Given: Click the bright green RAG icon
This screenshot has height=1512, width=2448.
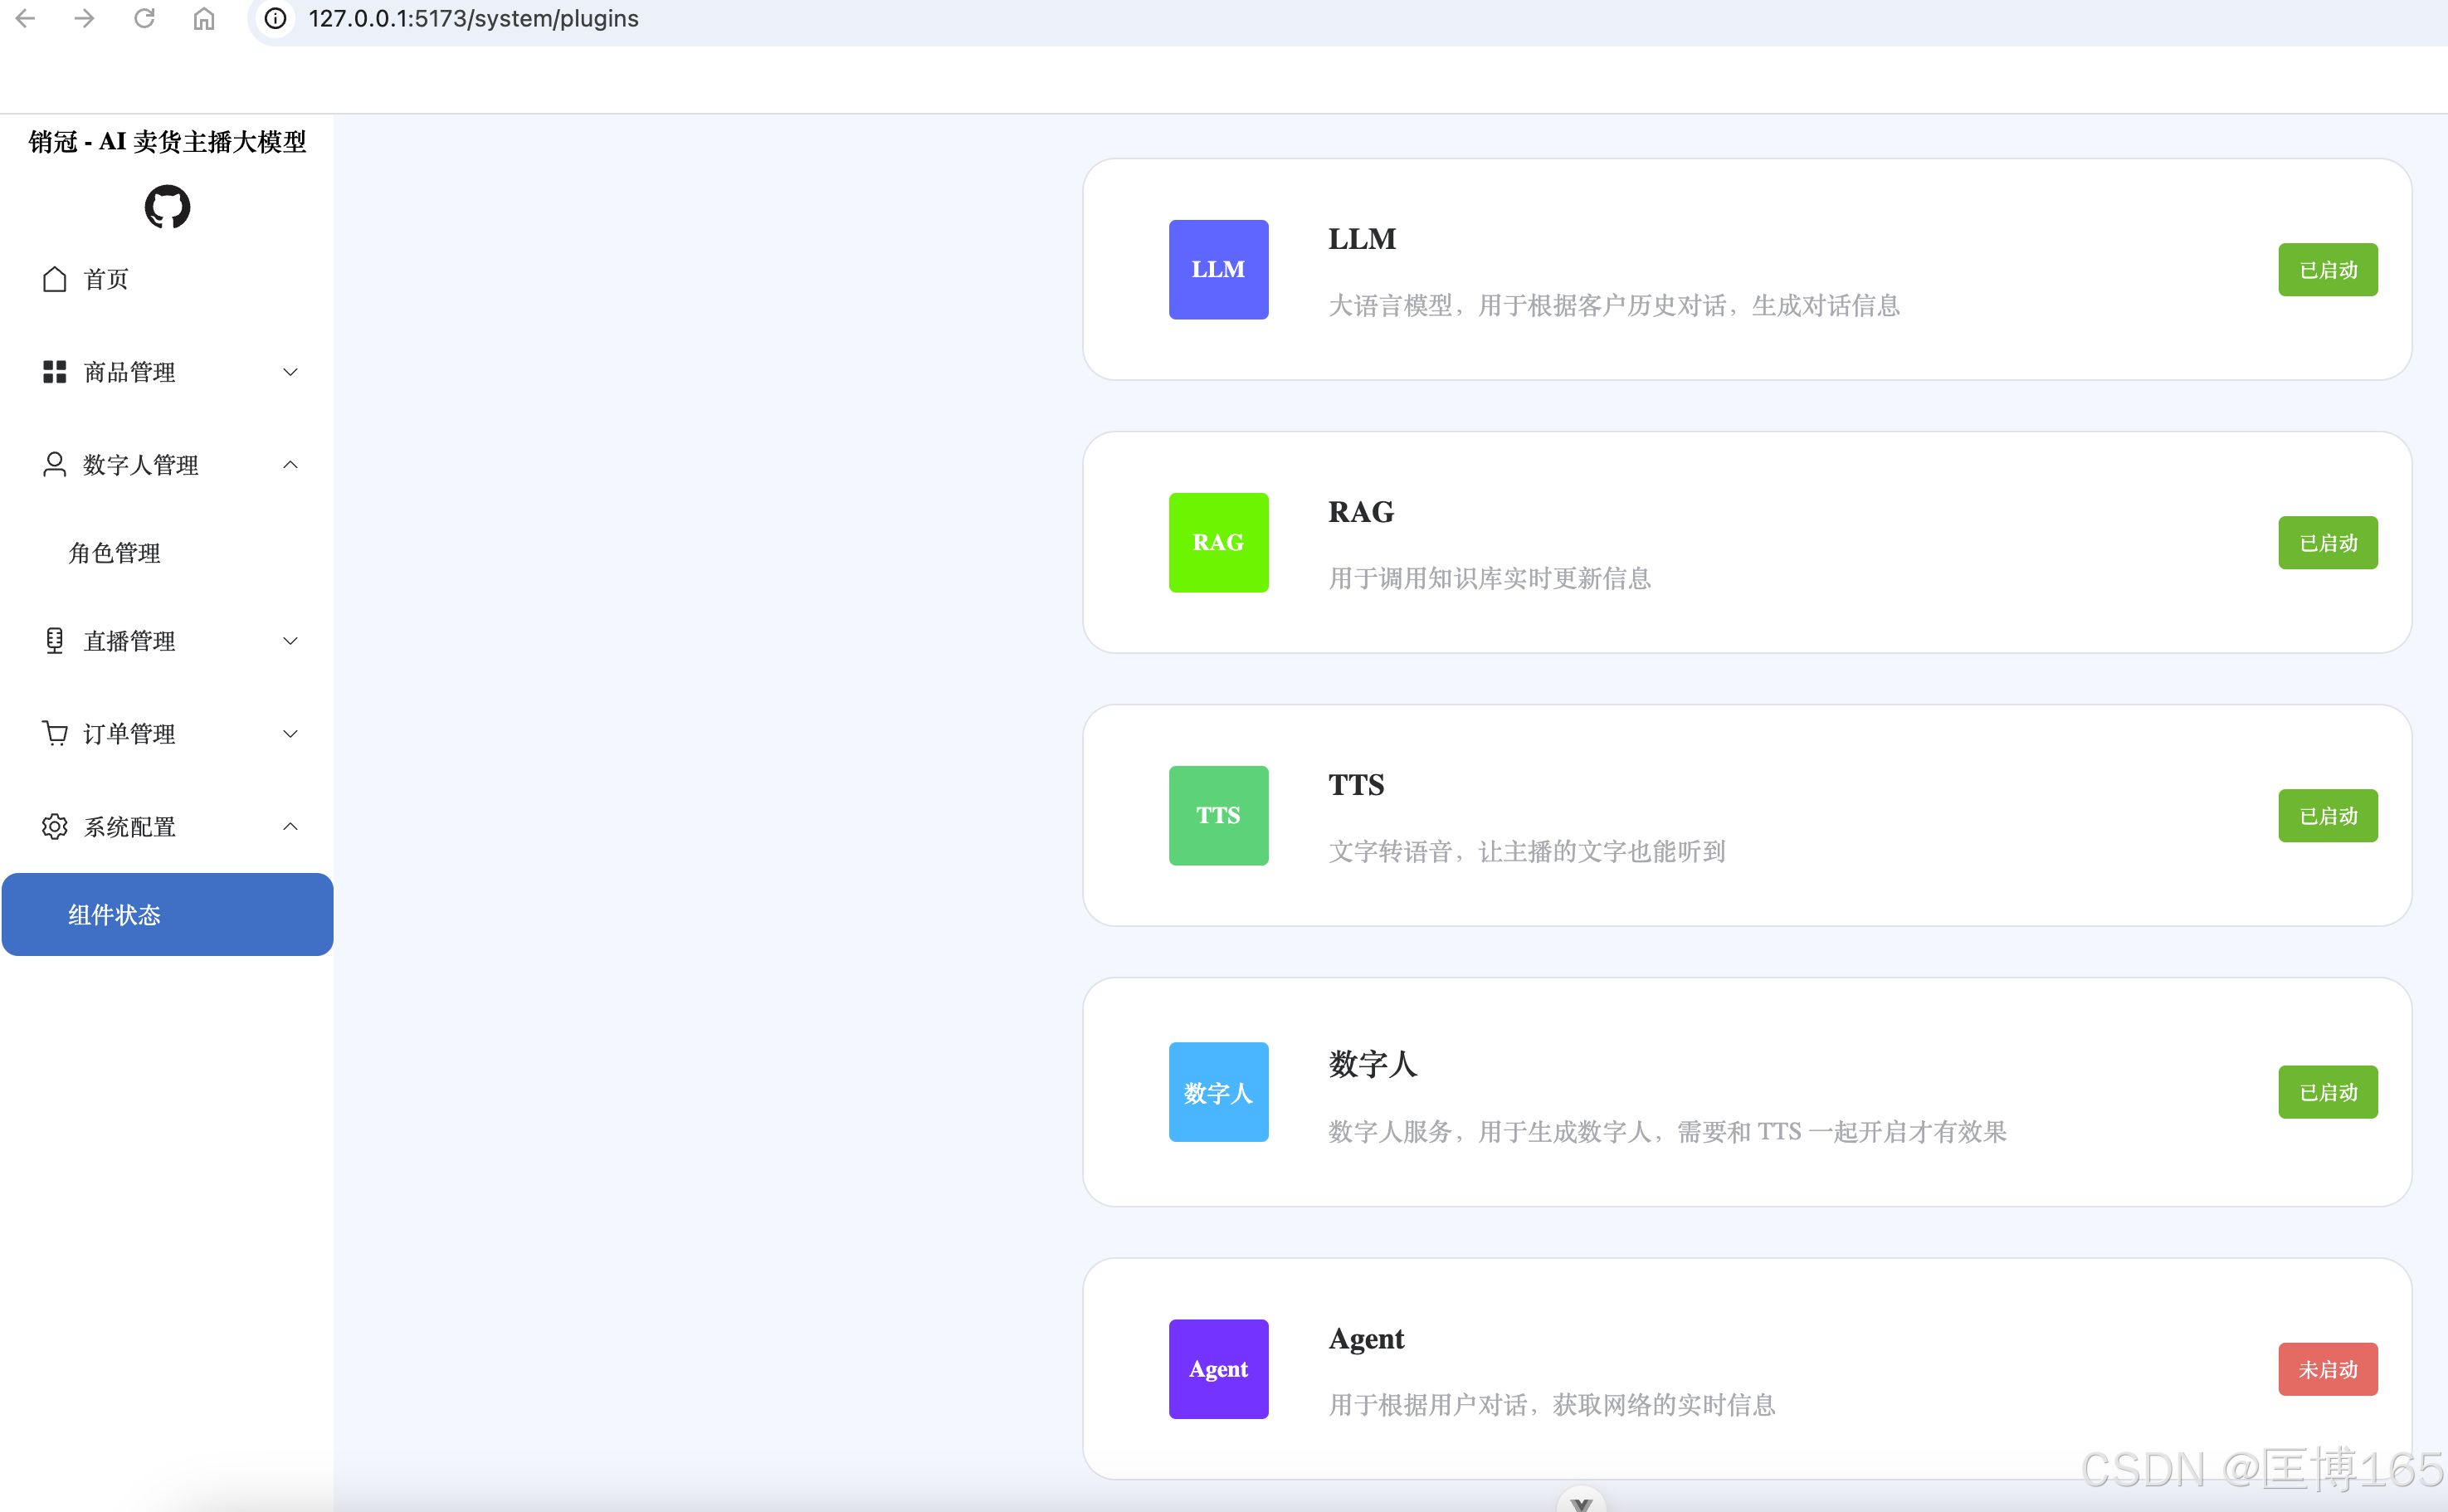Looking at the screenshot, I should [x=1218, y=543].
